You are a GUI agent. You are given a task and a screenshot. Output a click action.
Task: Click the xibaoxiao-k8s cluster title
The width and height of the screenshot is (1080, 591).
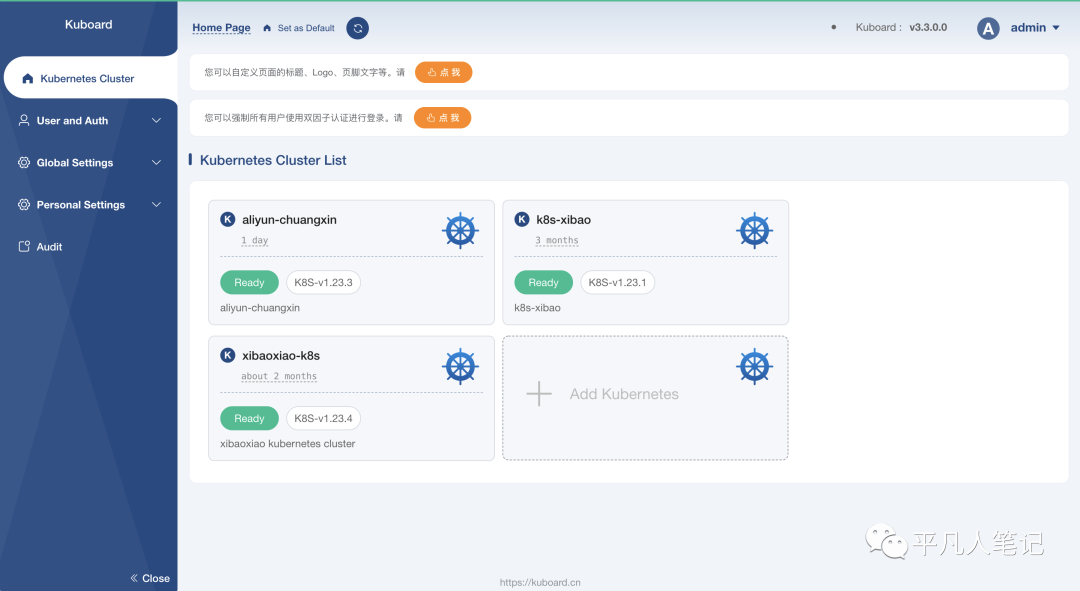(281, 355)
